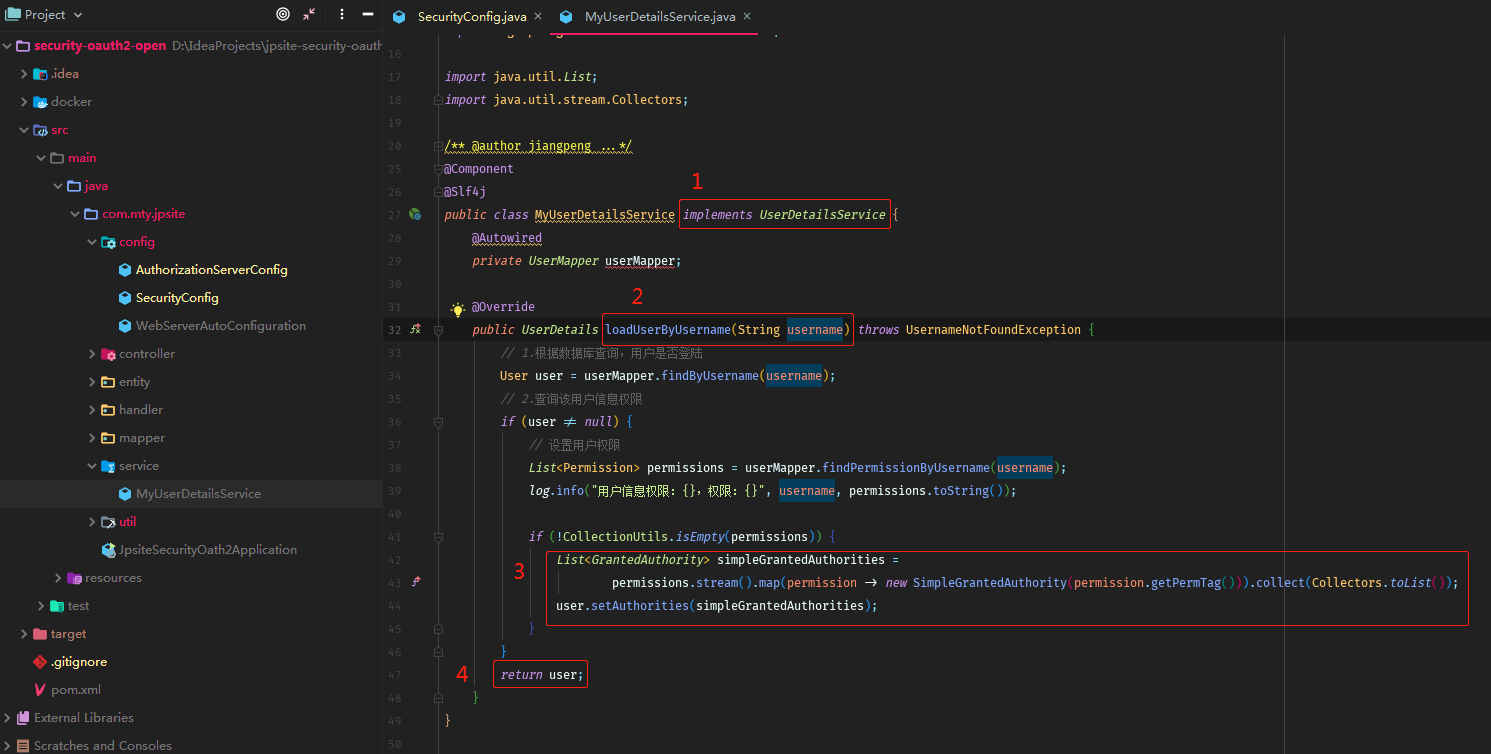Image resolution: width=1491 pixels, height=754 pixels.
Task: Expand Scratches and Consoles node
Action: tap(8, 746)
